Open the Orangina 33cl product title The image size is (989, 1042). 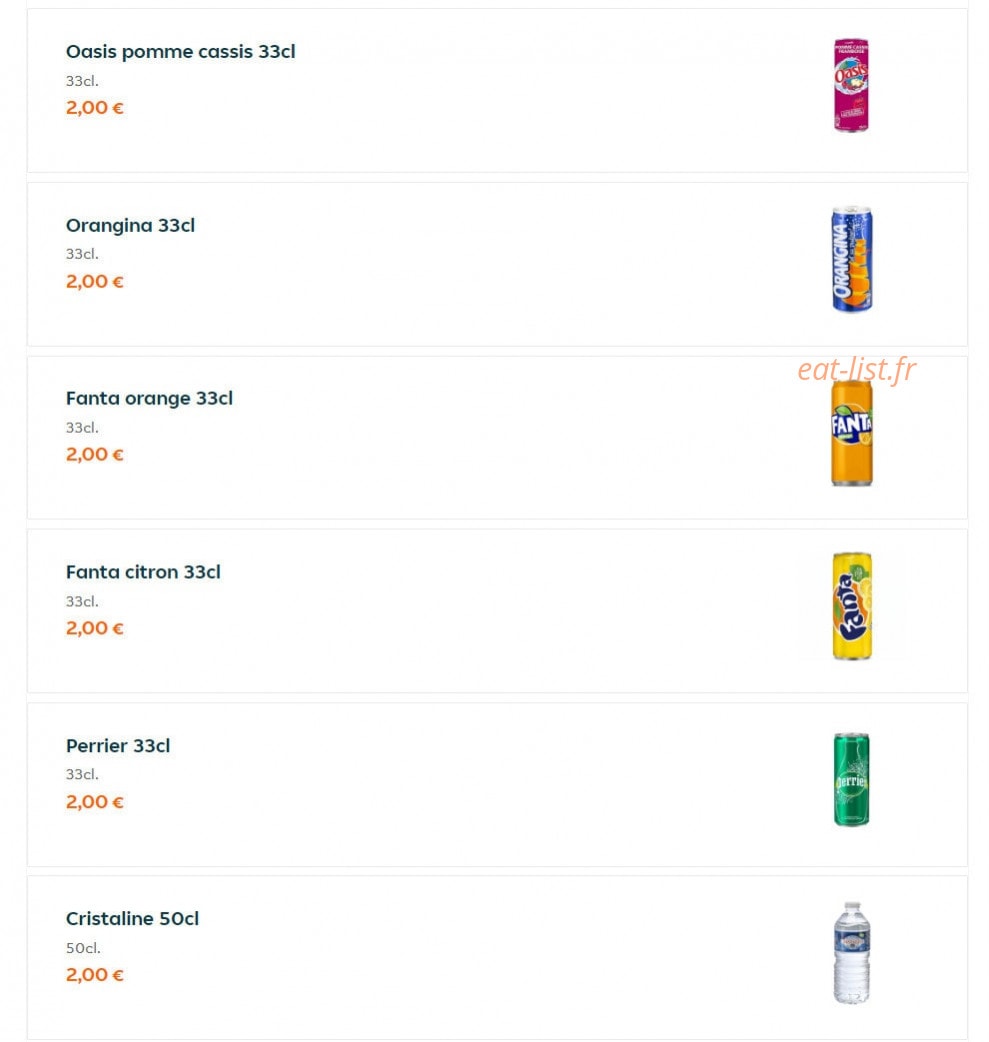(x=130, y=226)
